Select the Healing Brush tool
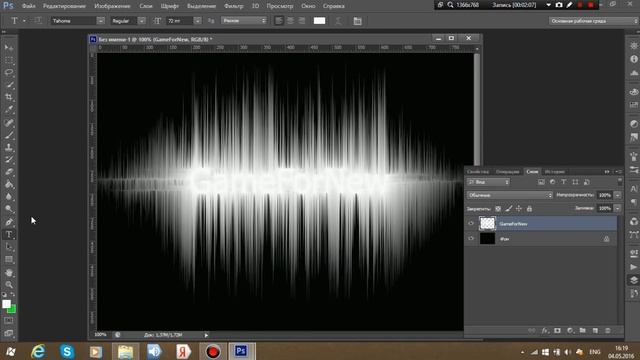Image resolution: width=640 pixels, height=360 pixels. pos(9,122)
